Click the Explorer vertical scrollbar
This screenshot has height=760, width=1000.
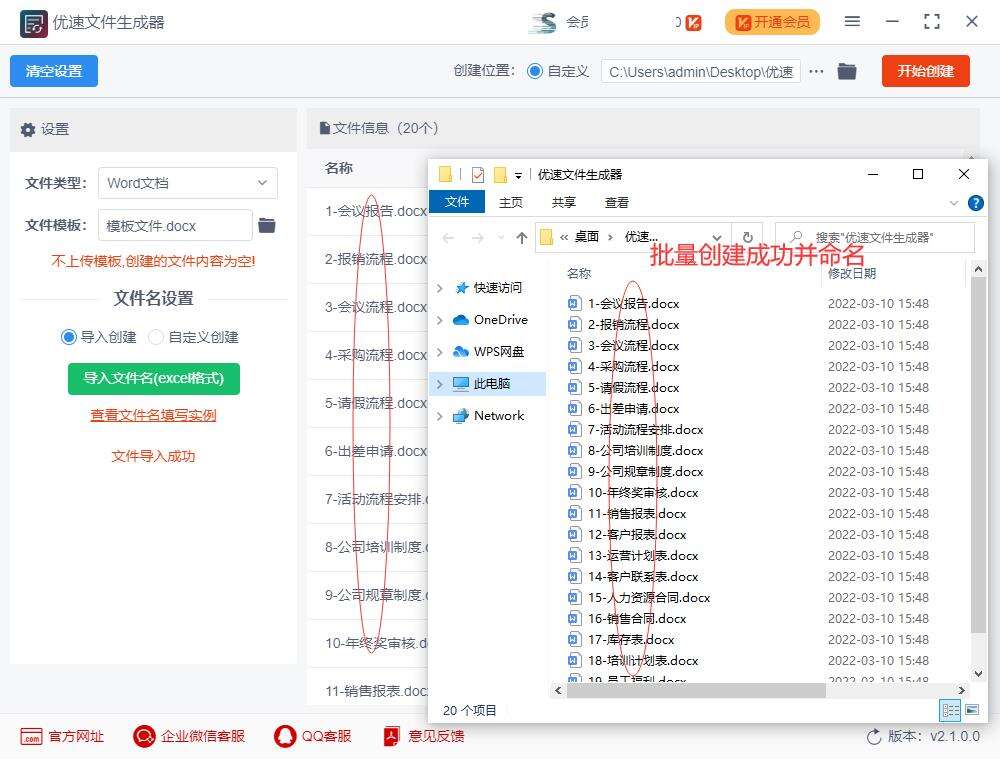pyautogui.click(x=978, y=456)
